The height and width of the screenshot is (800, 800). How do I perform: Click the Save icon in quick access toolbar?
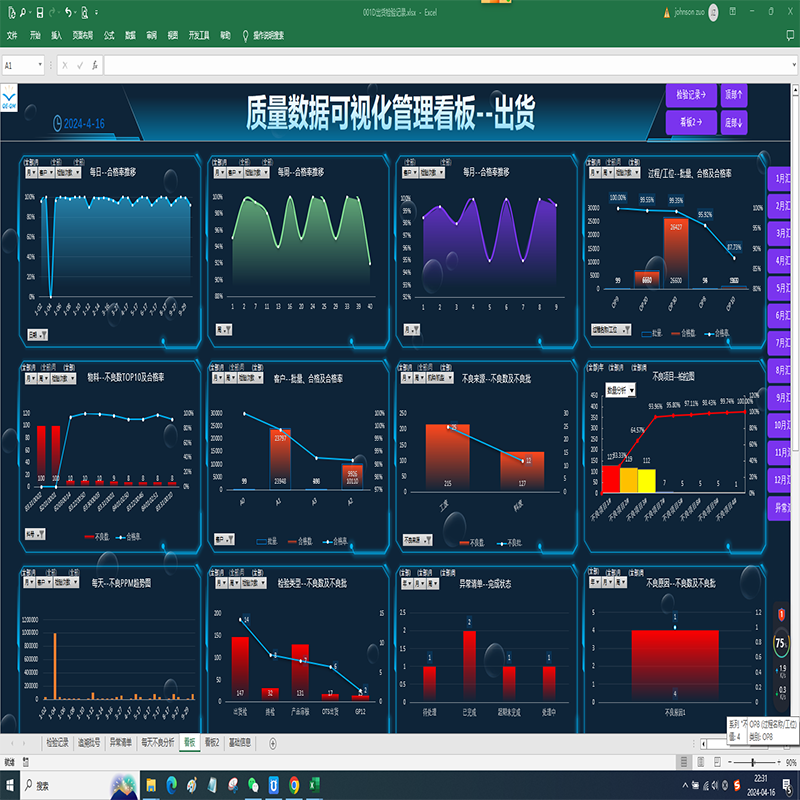click(39, 13)
